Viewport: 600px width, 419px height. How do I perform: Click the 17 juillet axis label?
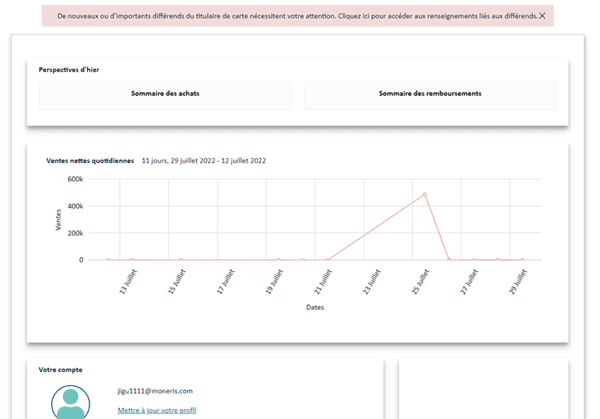point(225,282)
